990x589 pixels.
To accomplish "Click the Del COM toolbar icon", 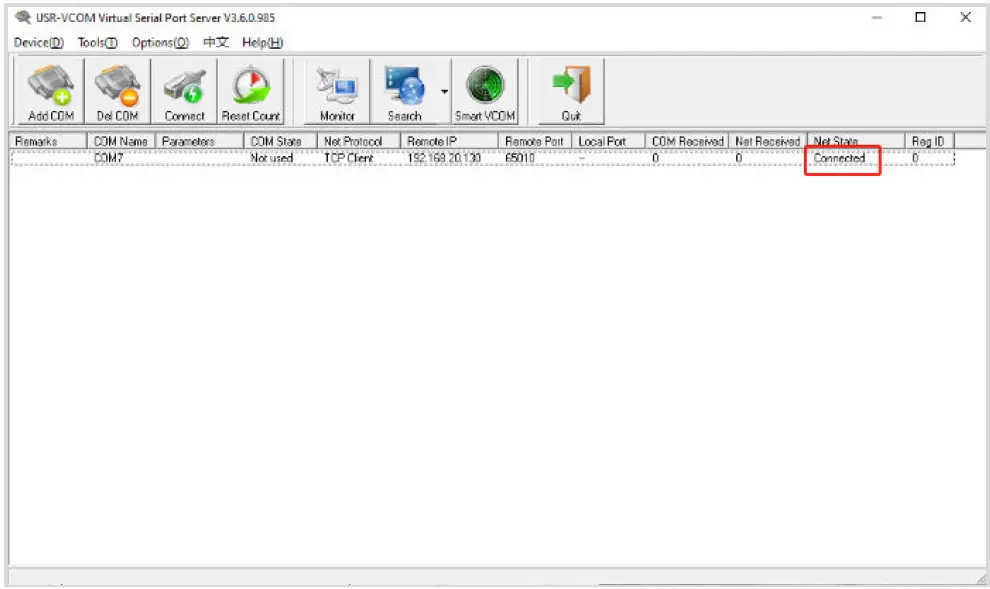I will (117, 92).
